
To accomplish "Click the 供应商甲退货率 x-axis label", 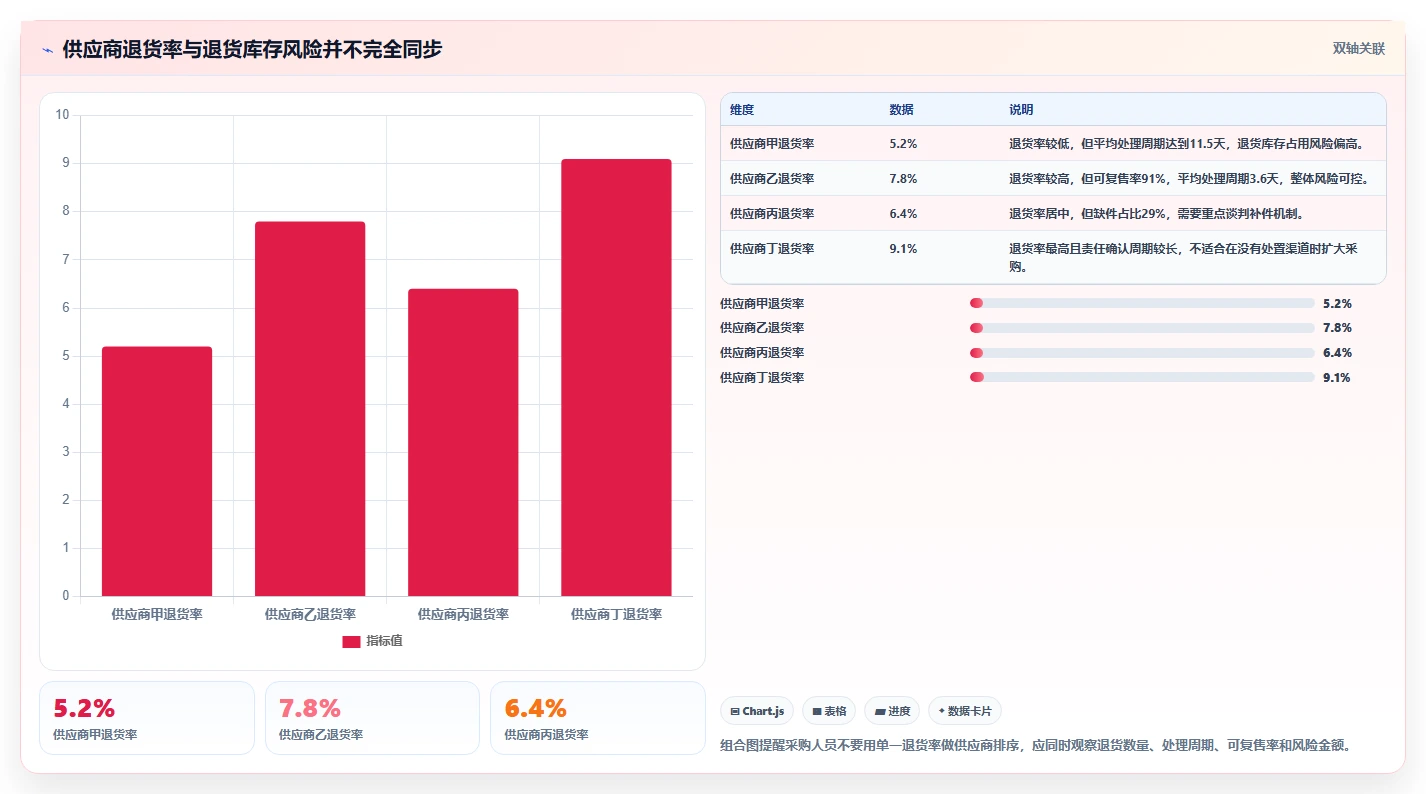I will (x=157, y=614).
